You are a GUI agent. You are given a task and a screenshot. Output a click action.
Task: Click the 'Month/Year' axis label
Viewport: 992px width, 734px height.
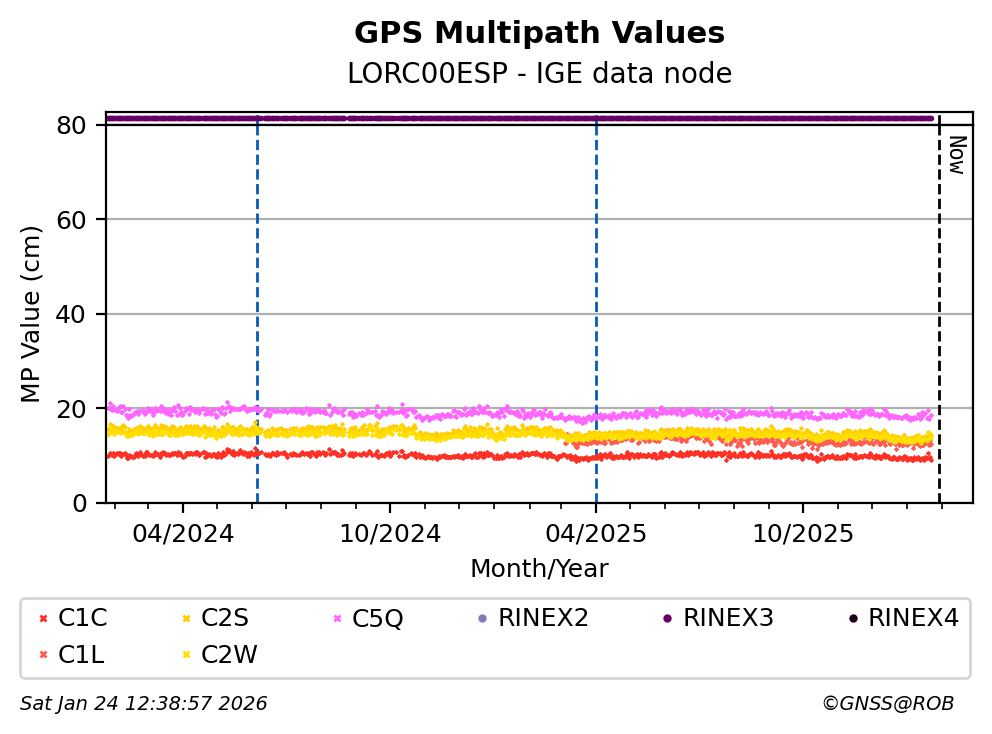tap(539, 569)
